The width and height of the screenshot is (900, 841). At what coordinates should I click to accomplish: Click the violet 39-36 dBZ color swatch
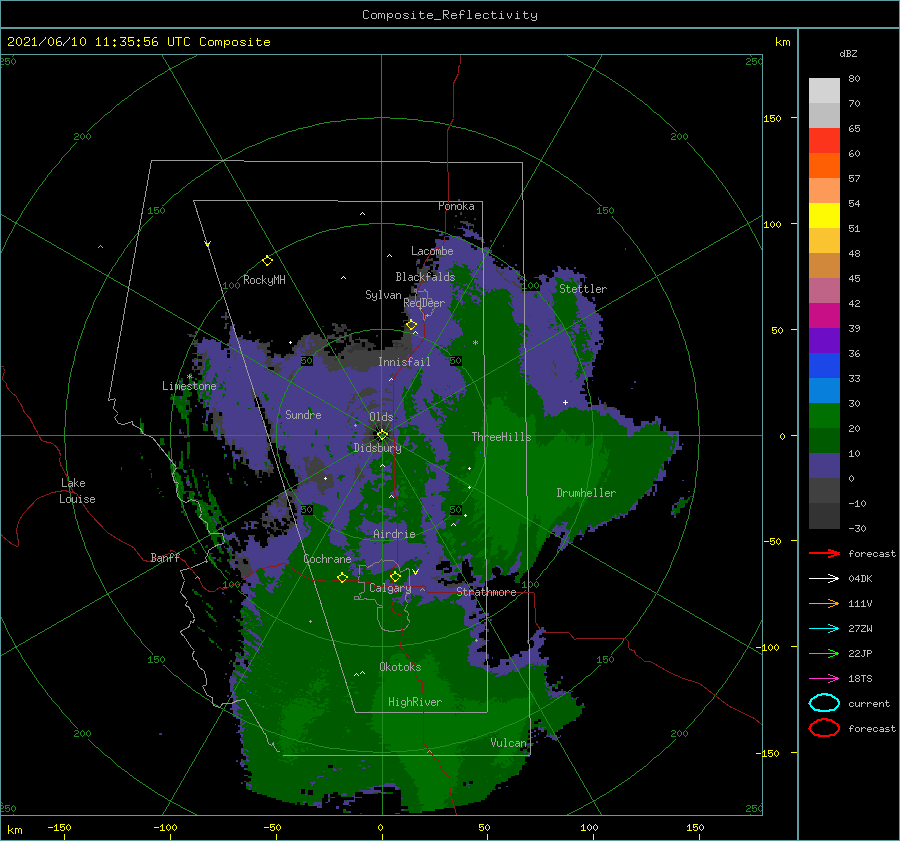point(824,340)
